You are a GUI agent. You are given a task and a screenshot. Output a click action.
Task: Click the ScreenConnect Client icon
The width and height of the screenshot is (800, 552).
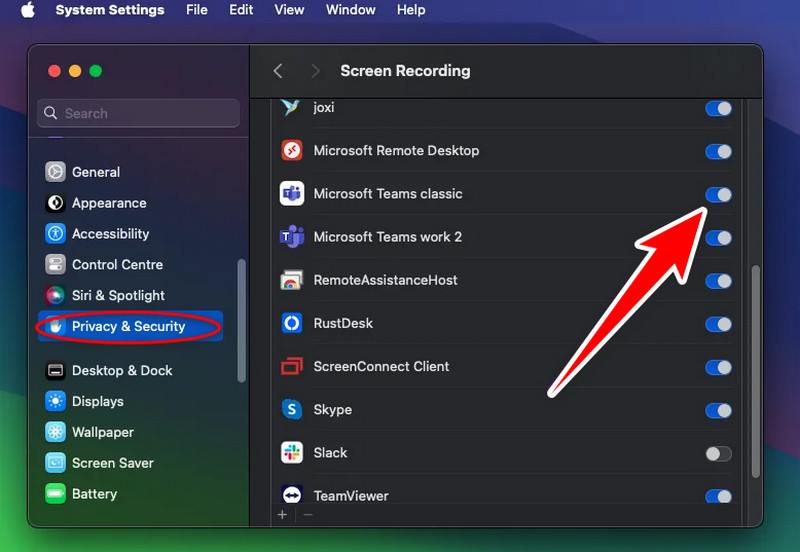(292, 366)
